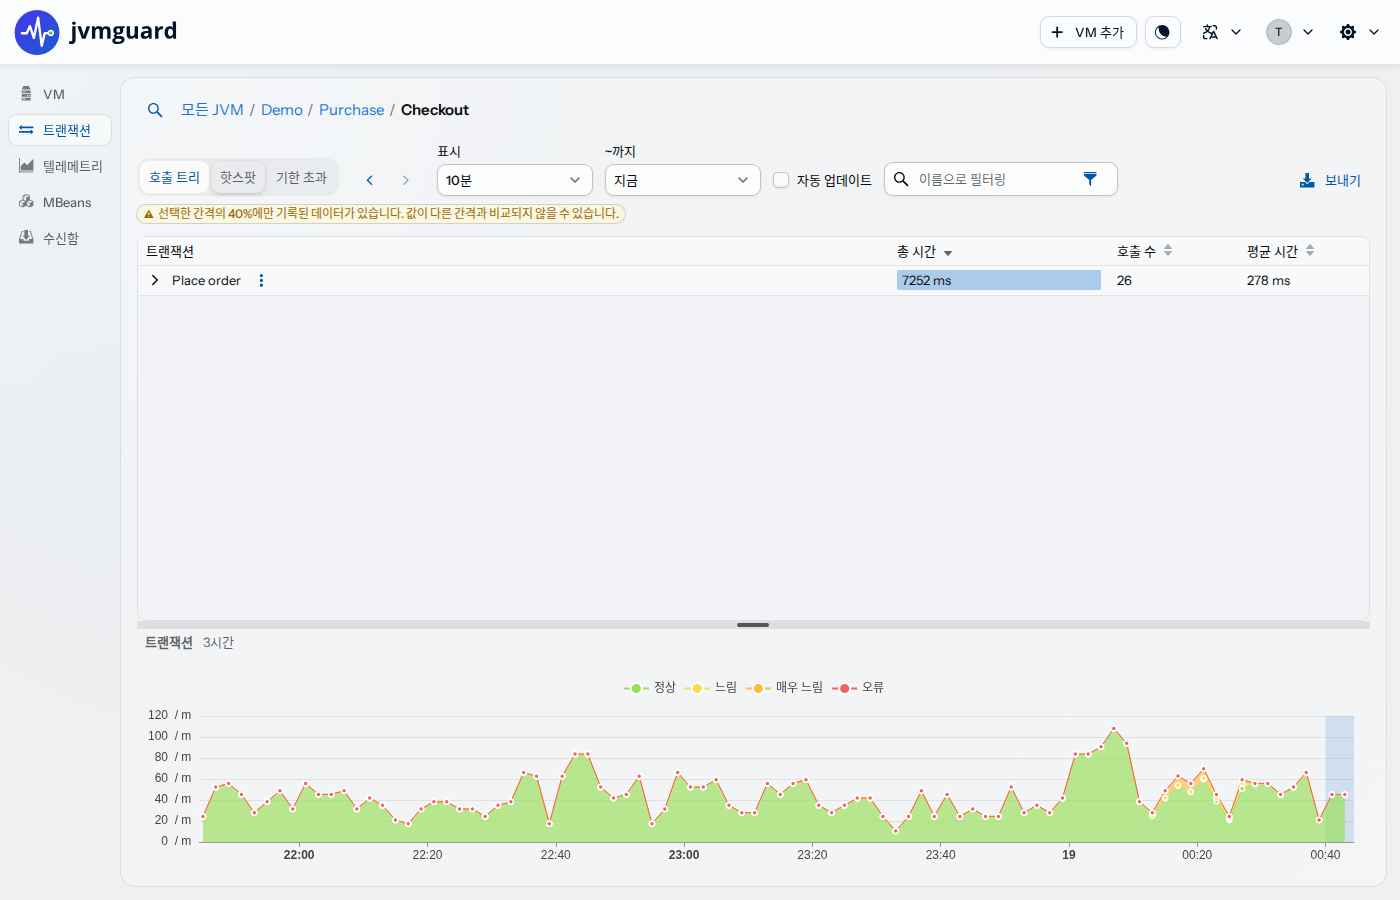Click the filter funnel icon
The height and width of the screenshot is (900, 1400).
tap(1090, 179)
